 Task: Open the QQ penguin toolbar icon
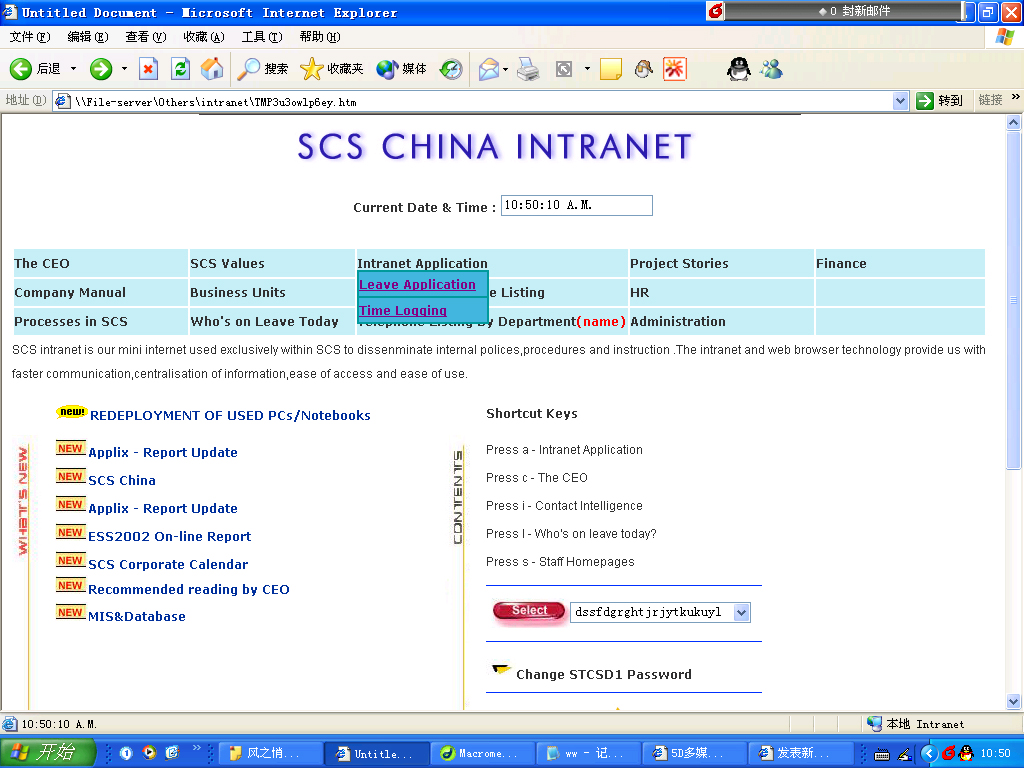pos(738,69)
